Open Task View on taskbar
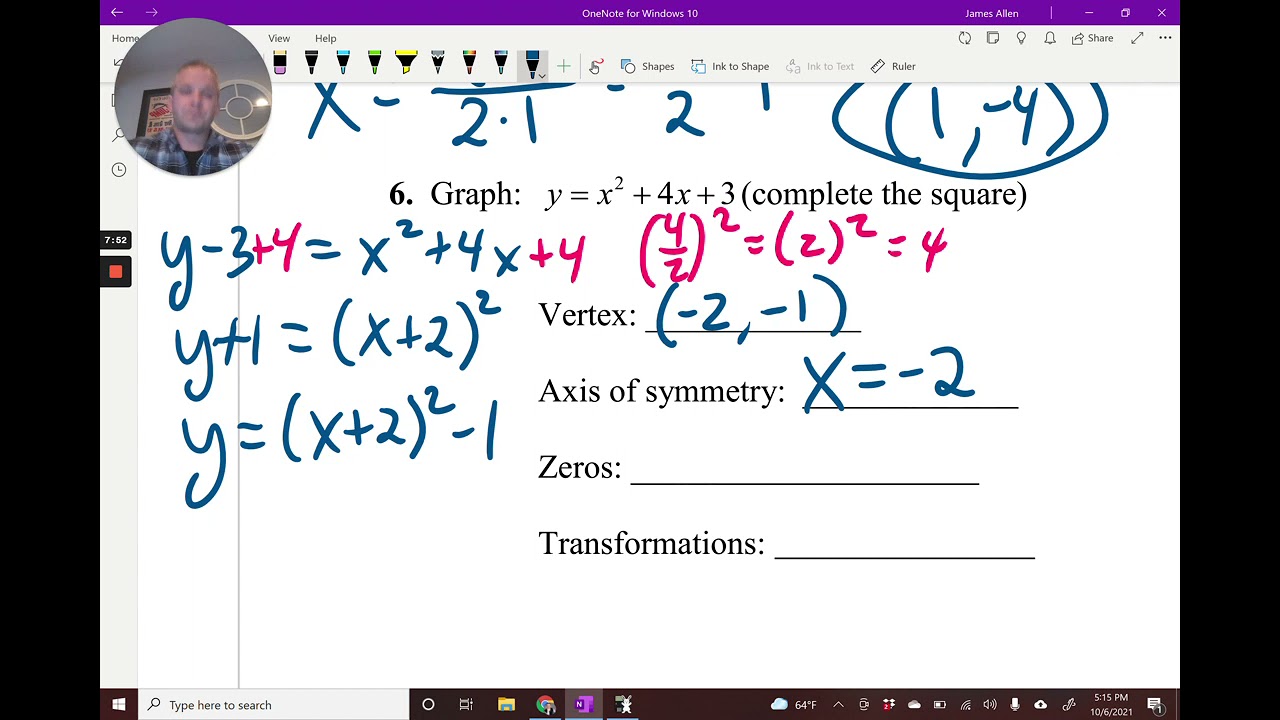 pyautogui.click(x=466, y=705)
